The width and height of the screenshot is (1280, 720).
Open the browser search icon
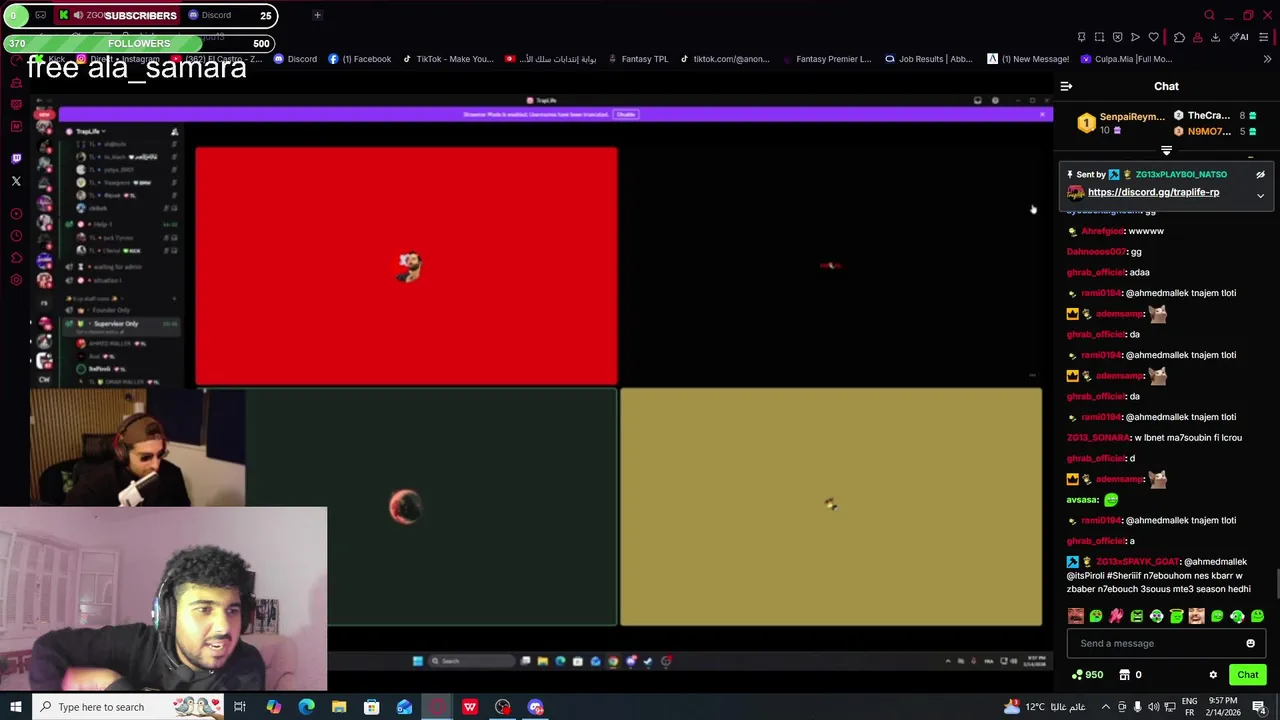coord(1209,15)
